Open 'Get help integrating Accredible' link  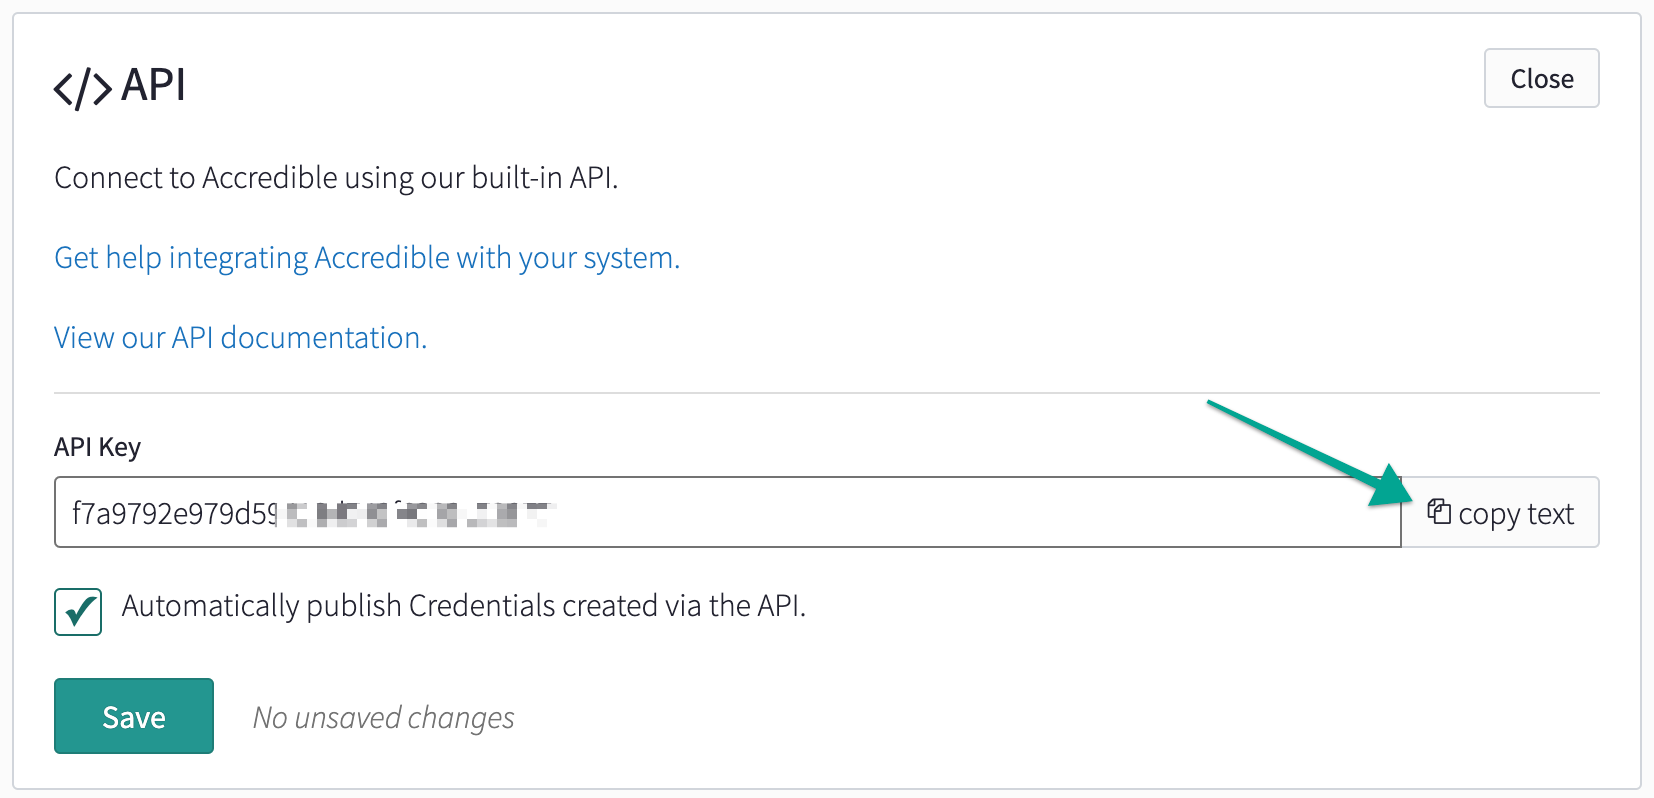367,258
